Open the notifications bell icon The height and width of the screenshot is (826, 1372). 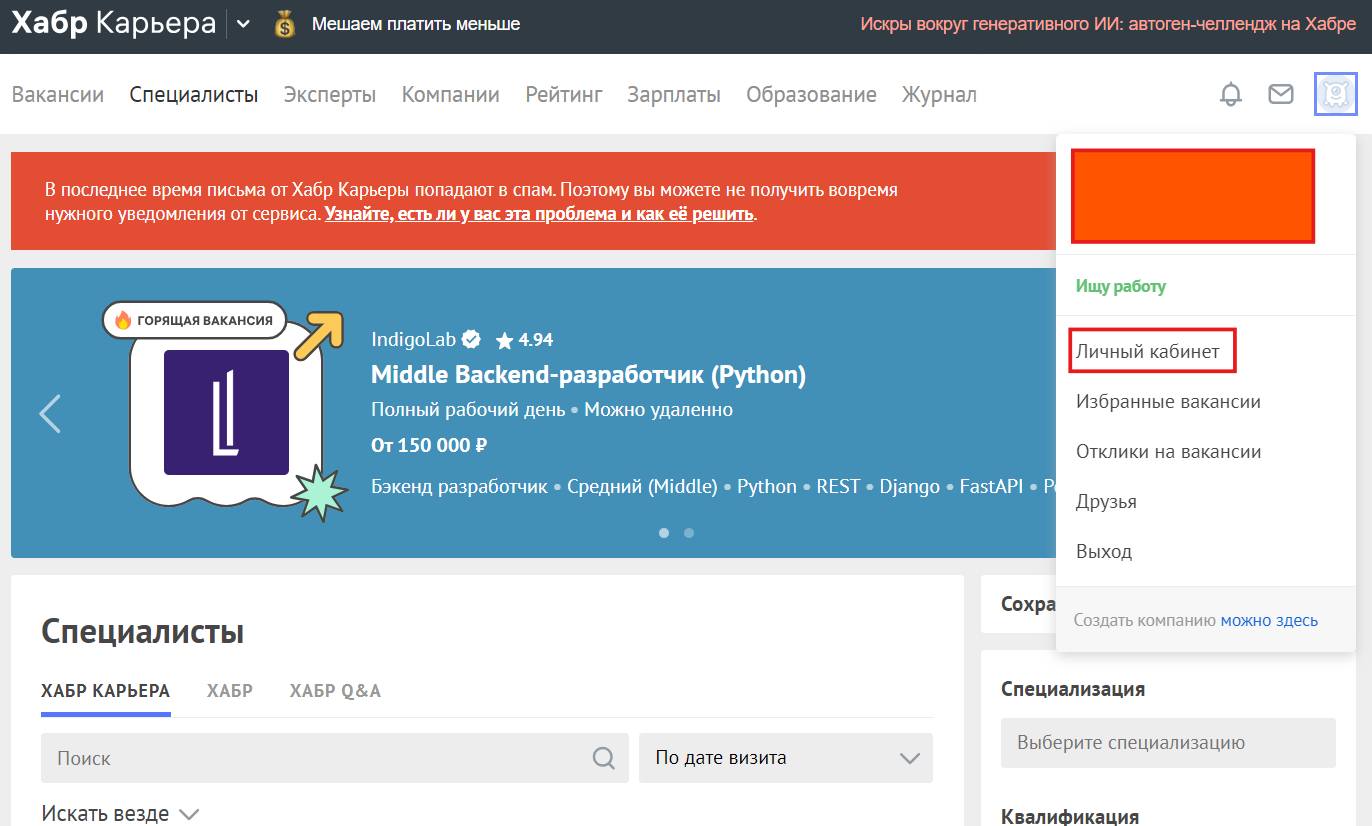pos(1231,94)
